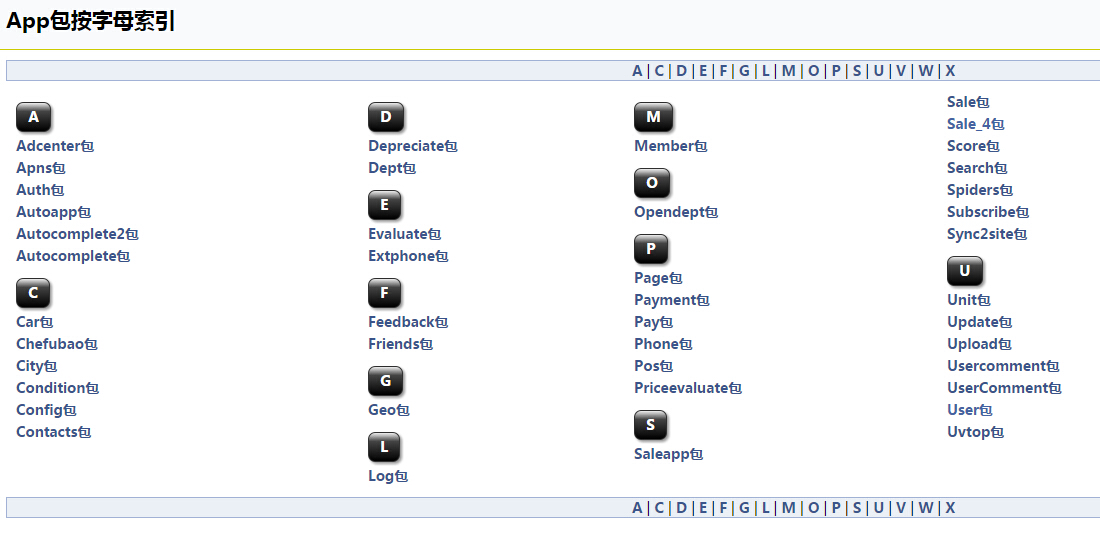1100x538 pixels.
Task: Open the Autocomplete2 package link
Action: click(77, 234)
